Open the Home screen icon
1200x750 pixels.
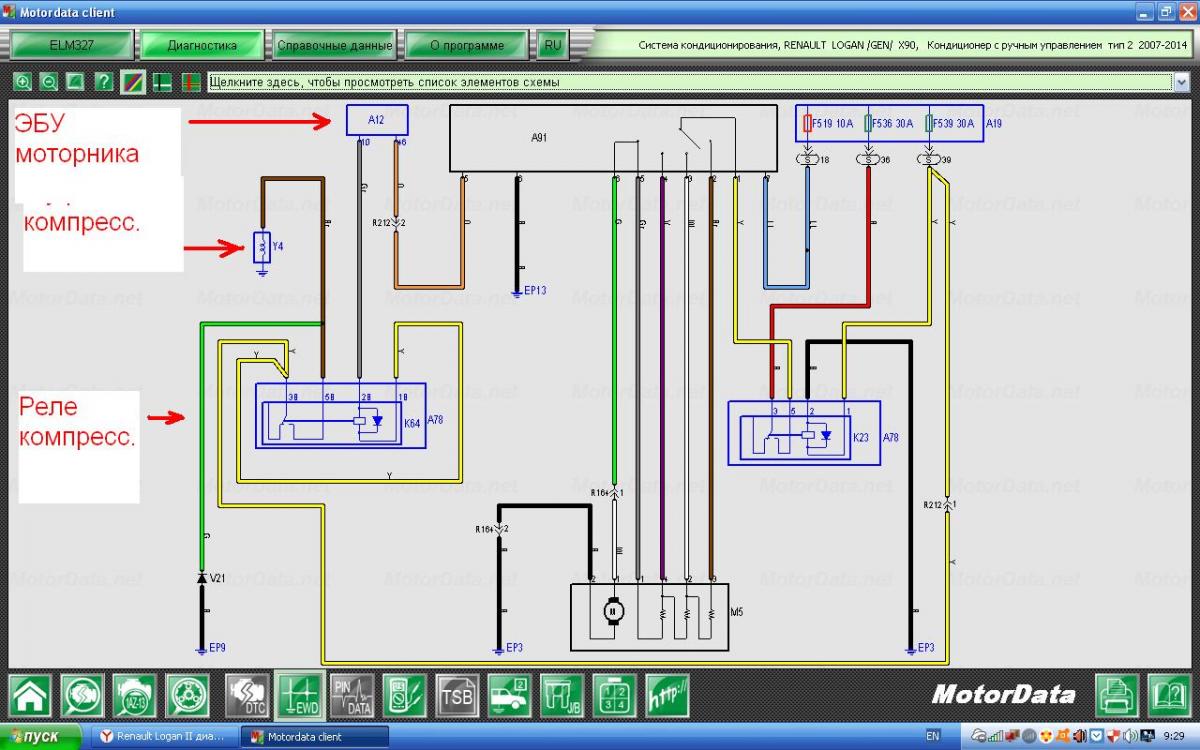pyautogui.click(x=31, y=695)
